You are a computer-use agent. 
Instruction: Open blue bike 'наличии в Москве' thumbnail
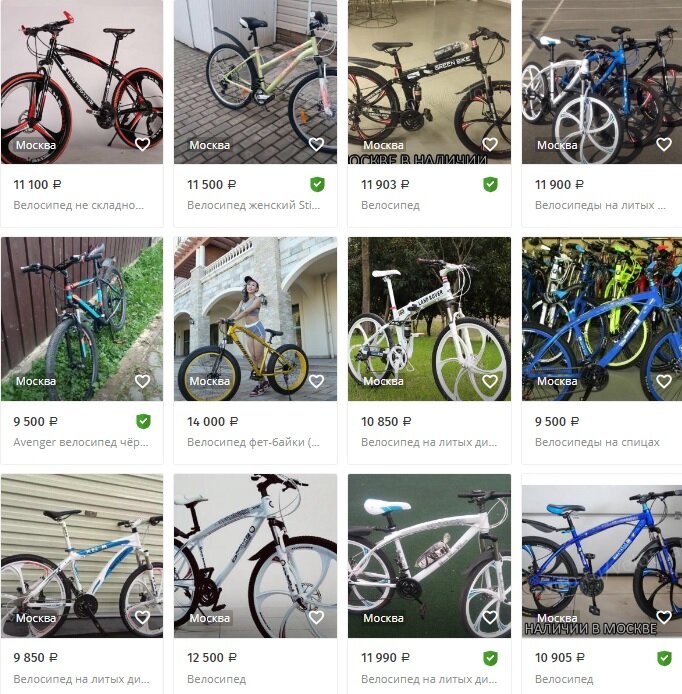pyautogui.click(x=602, y=561)
